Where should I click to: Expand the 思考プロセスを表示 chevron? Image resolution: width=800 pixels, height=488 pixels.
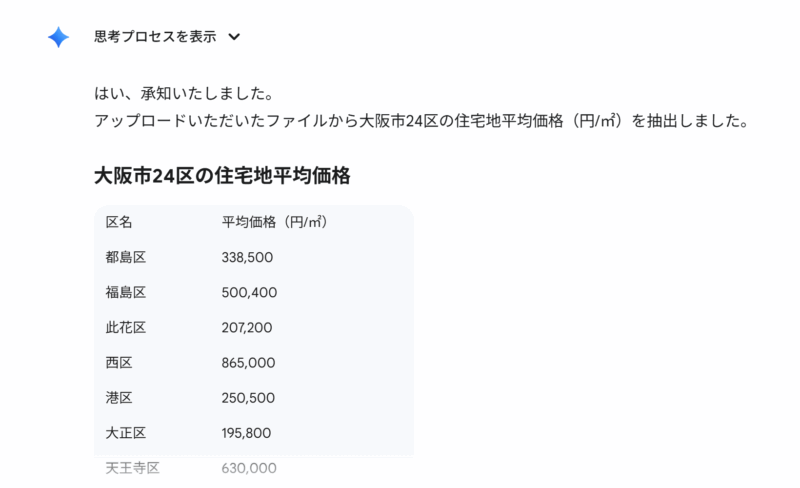click(234, 37)
